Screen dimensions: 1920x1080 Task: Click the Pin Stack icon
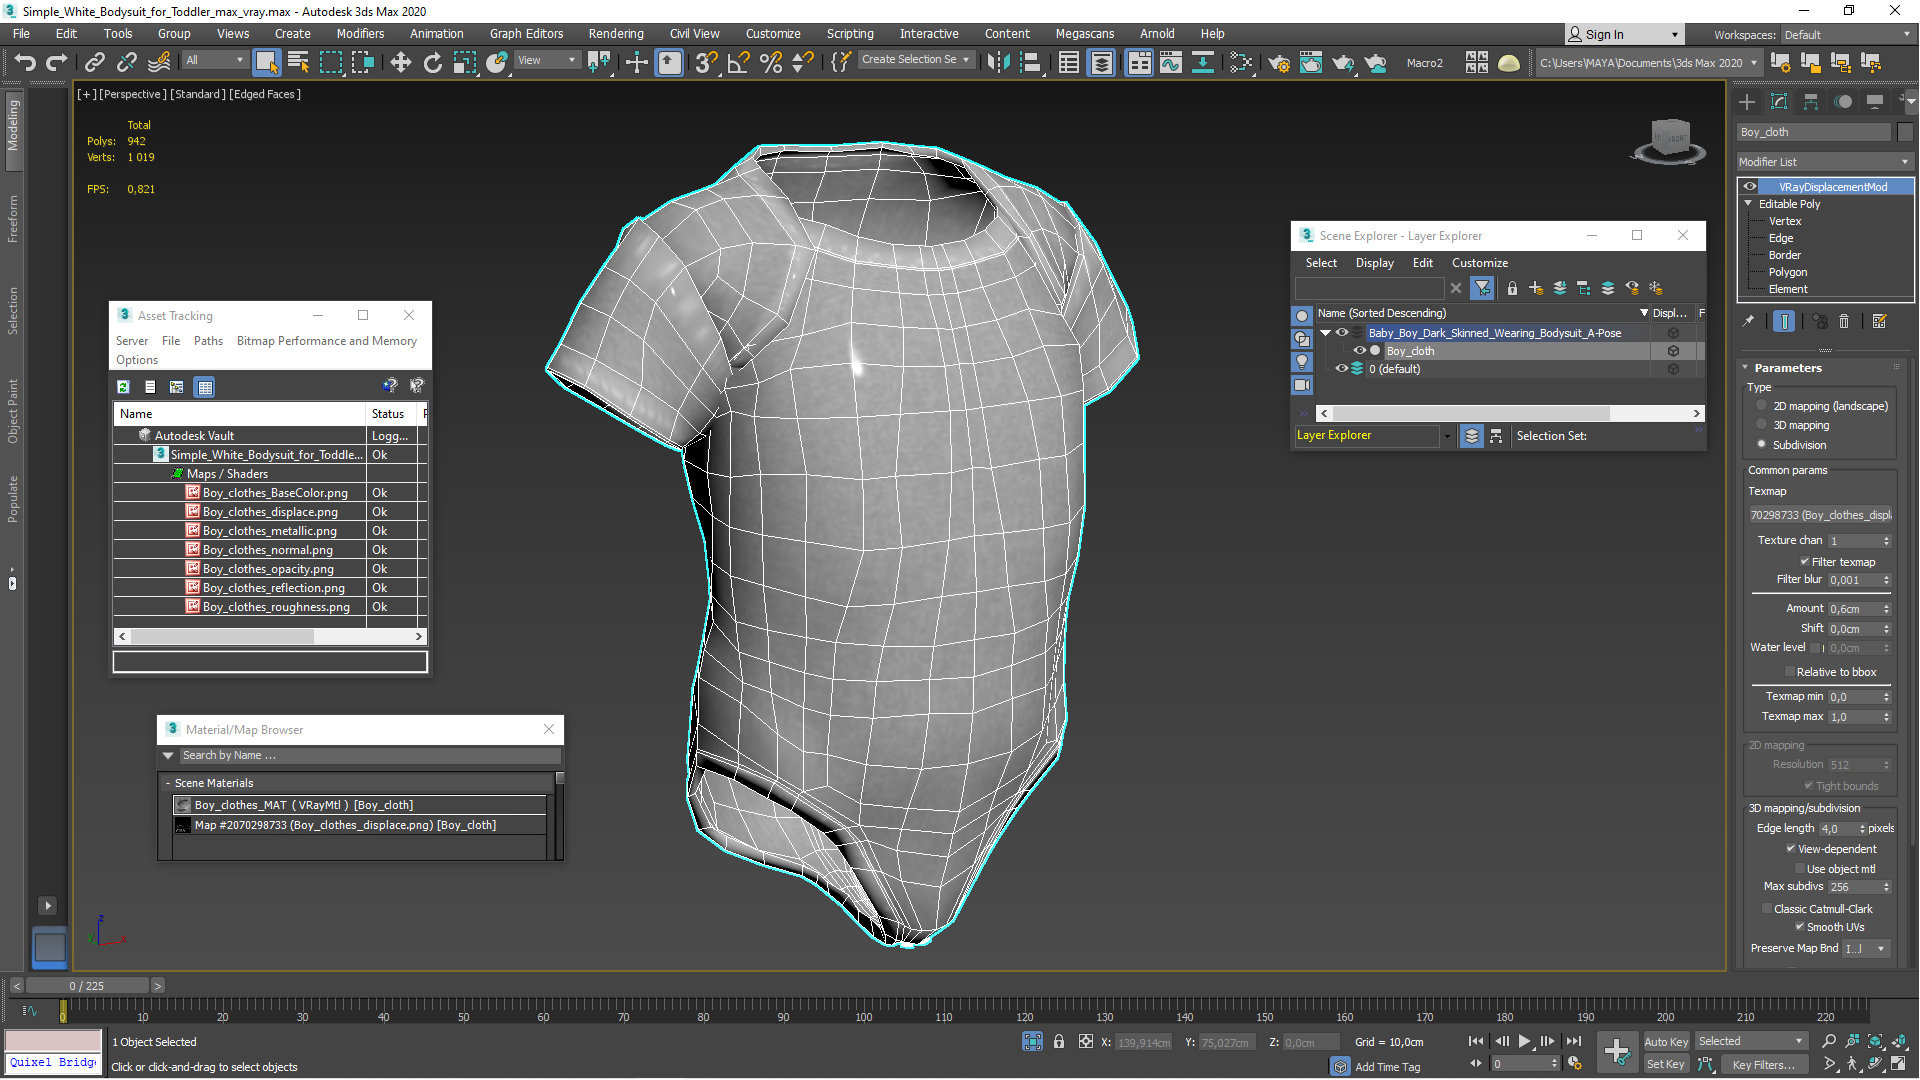(1748, 321)
